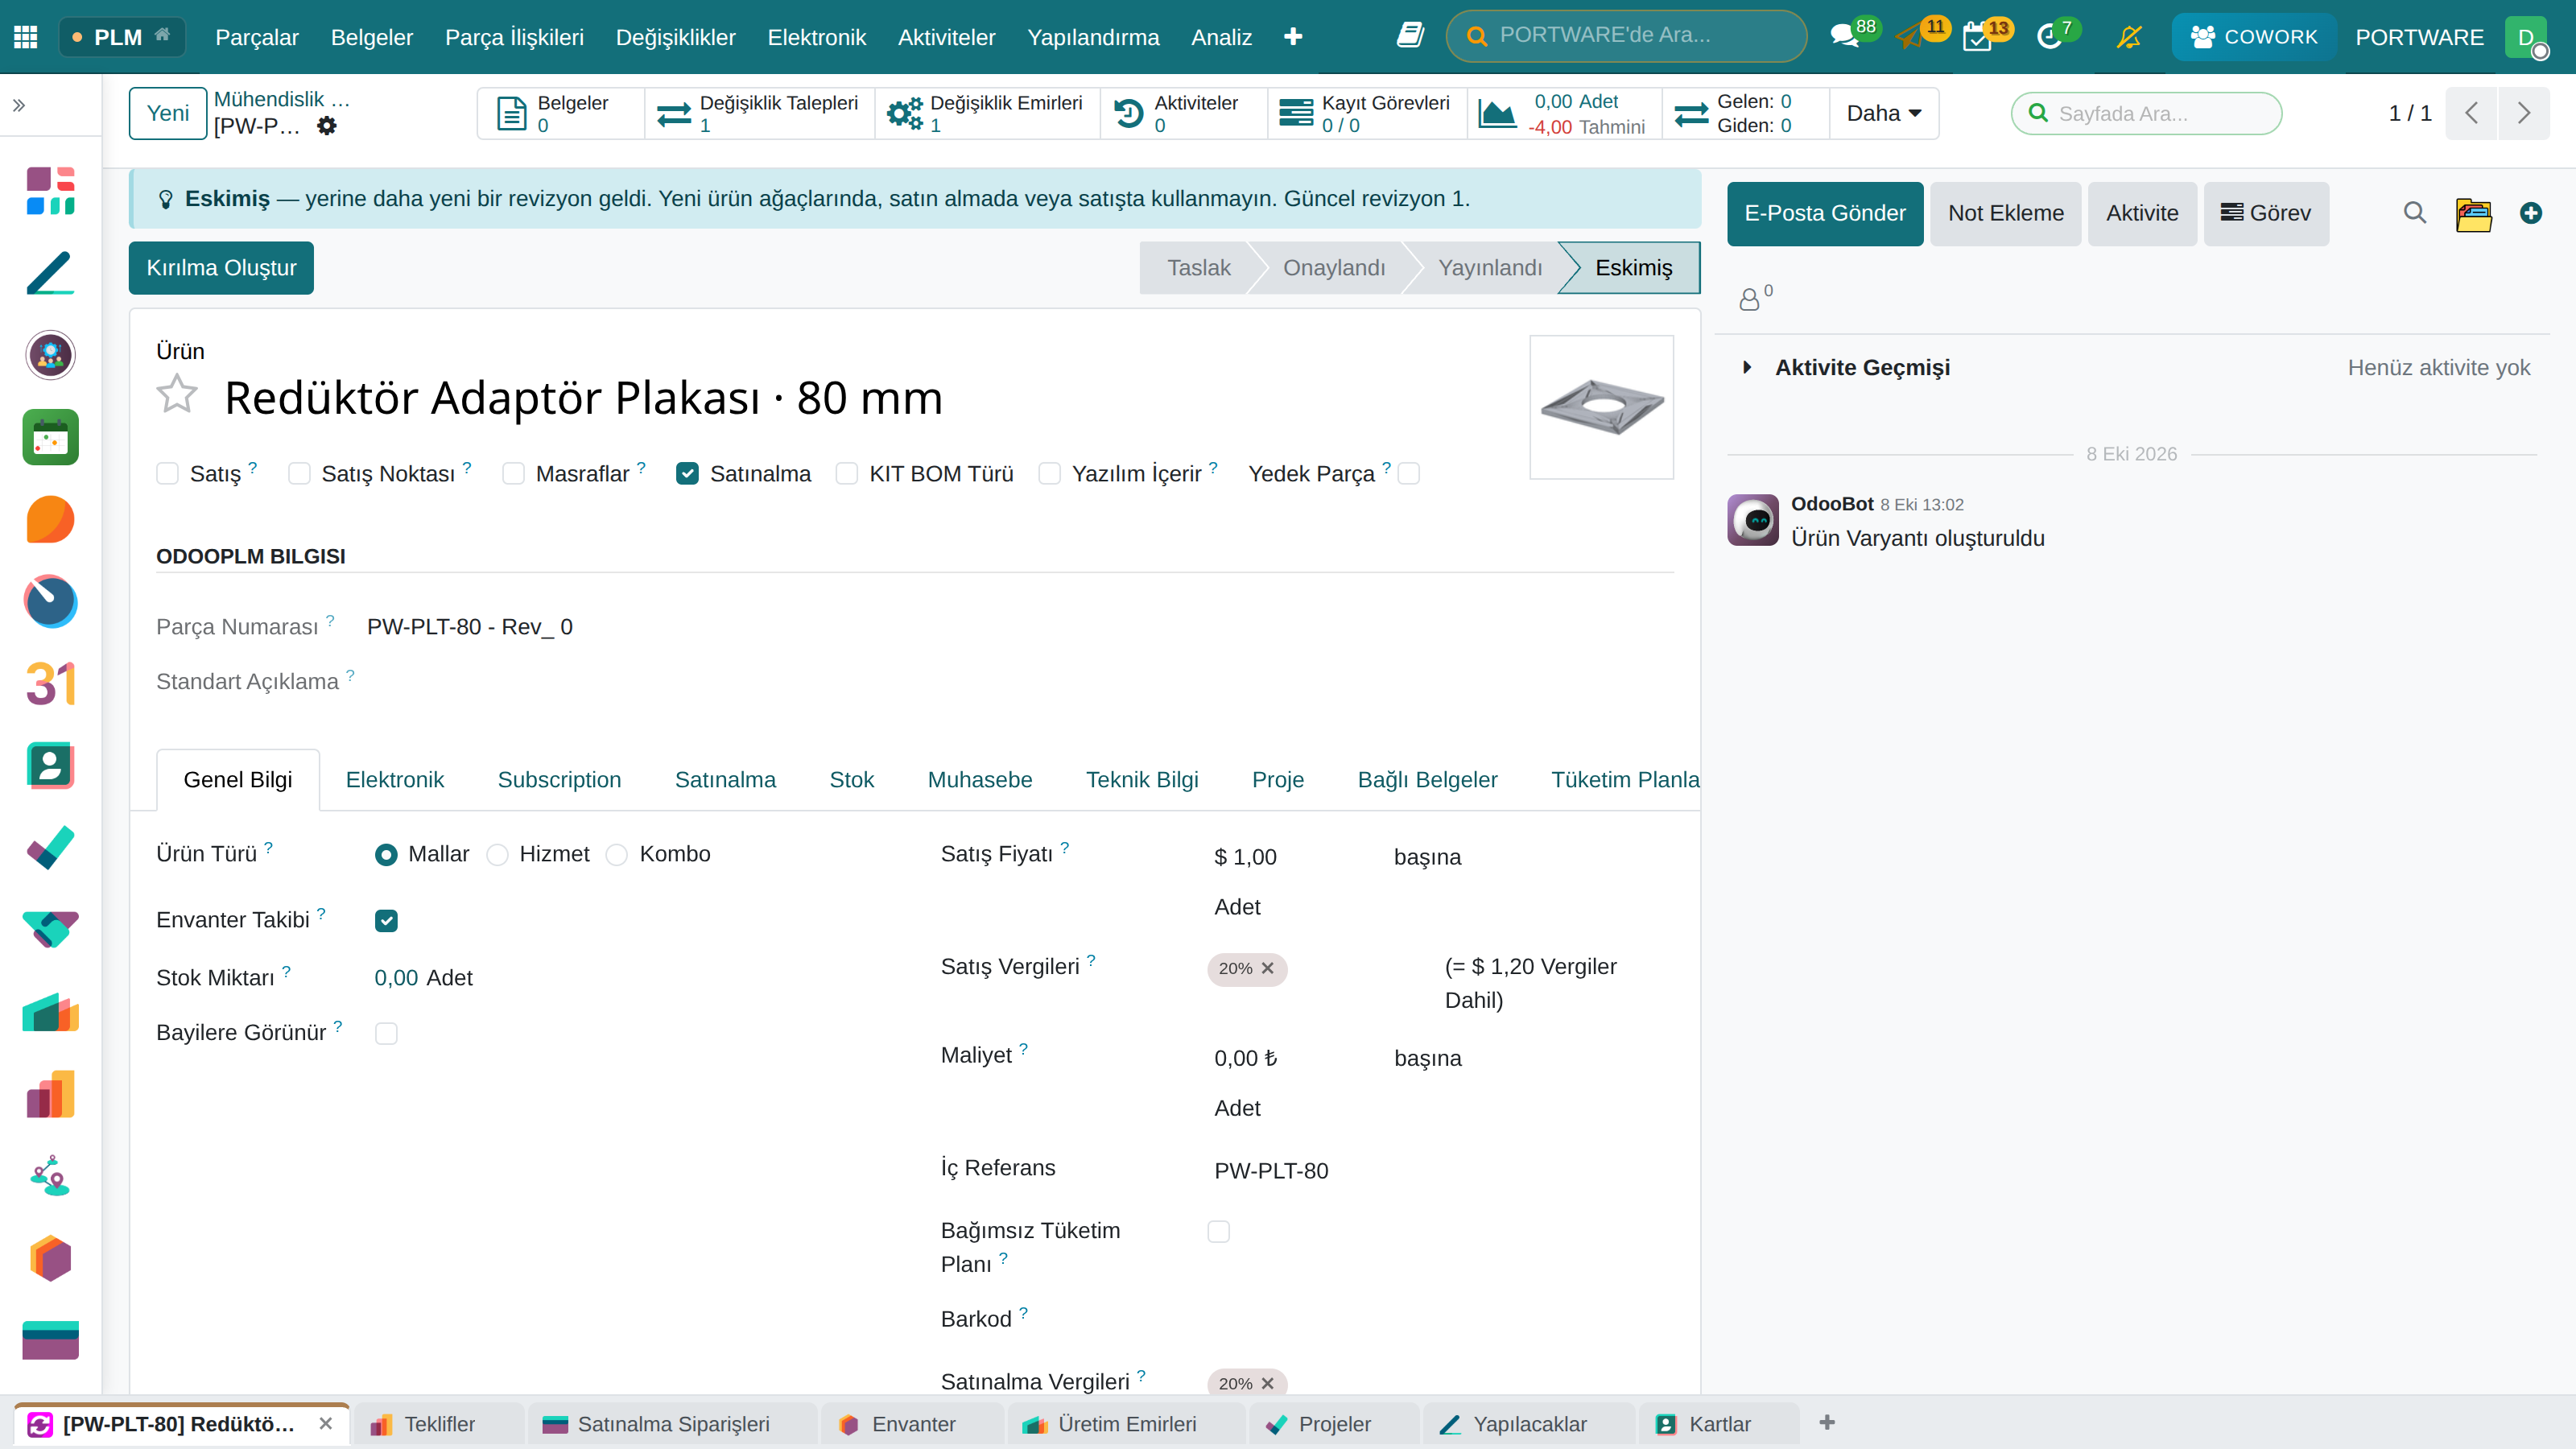
Task: Click the Sayfada Ara search field
Action: point(2147,113)
